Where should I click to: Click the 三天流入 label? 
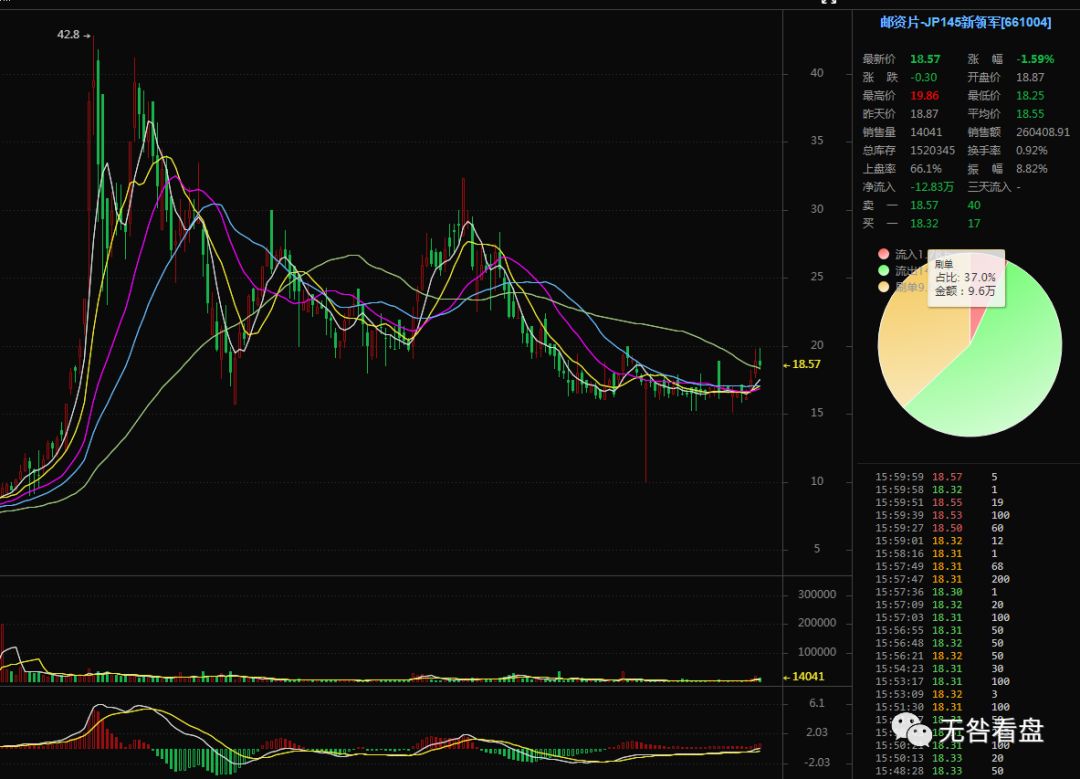tap(989, 187)
